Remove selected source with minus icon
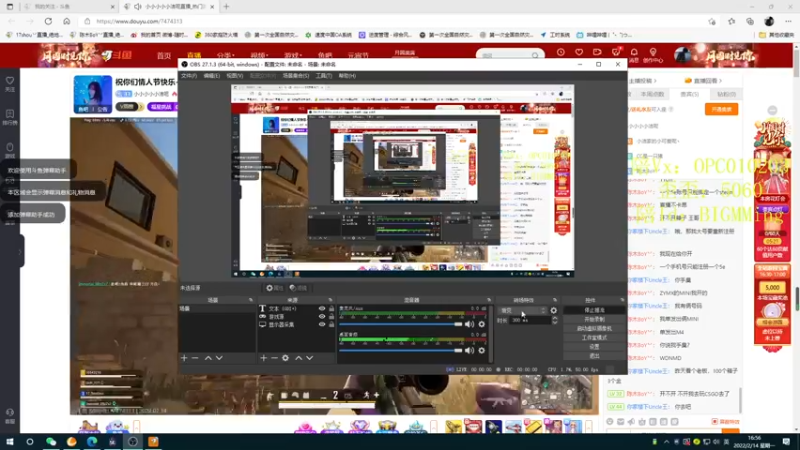Image resolution: width=800 pixels, height=450 pixels. click(274, 358)
